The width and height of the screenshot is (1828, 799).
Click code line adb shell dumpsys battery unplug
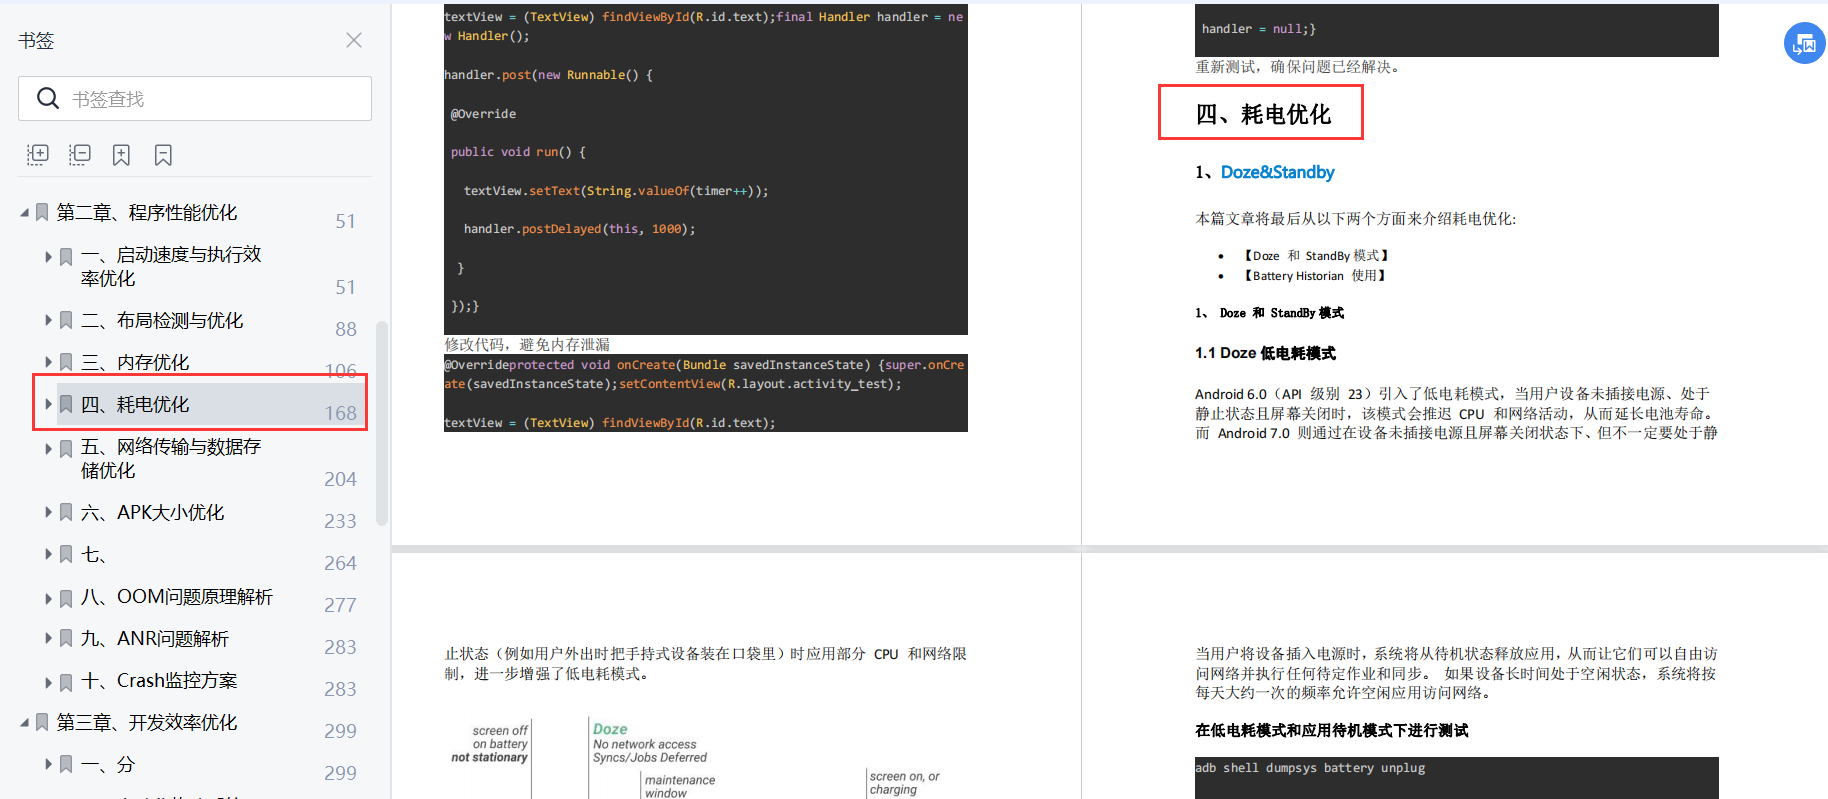click(1310, 768)
